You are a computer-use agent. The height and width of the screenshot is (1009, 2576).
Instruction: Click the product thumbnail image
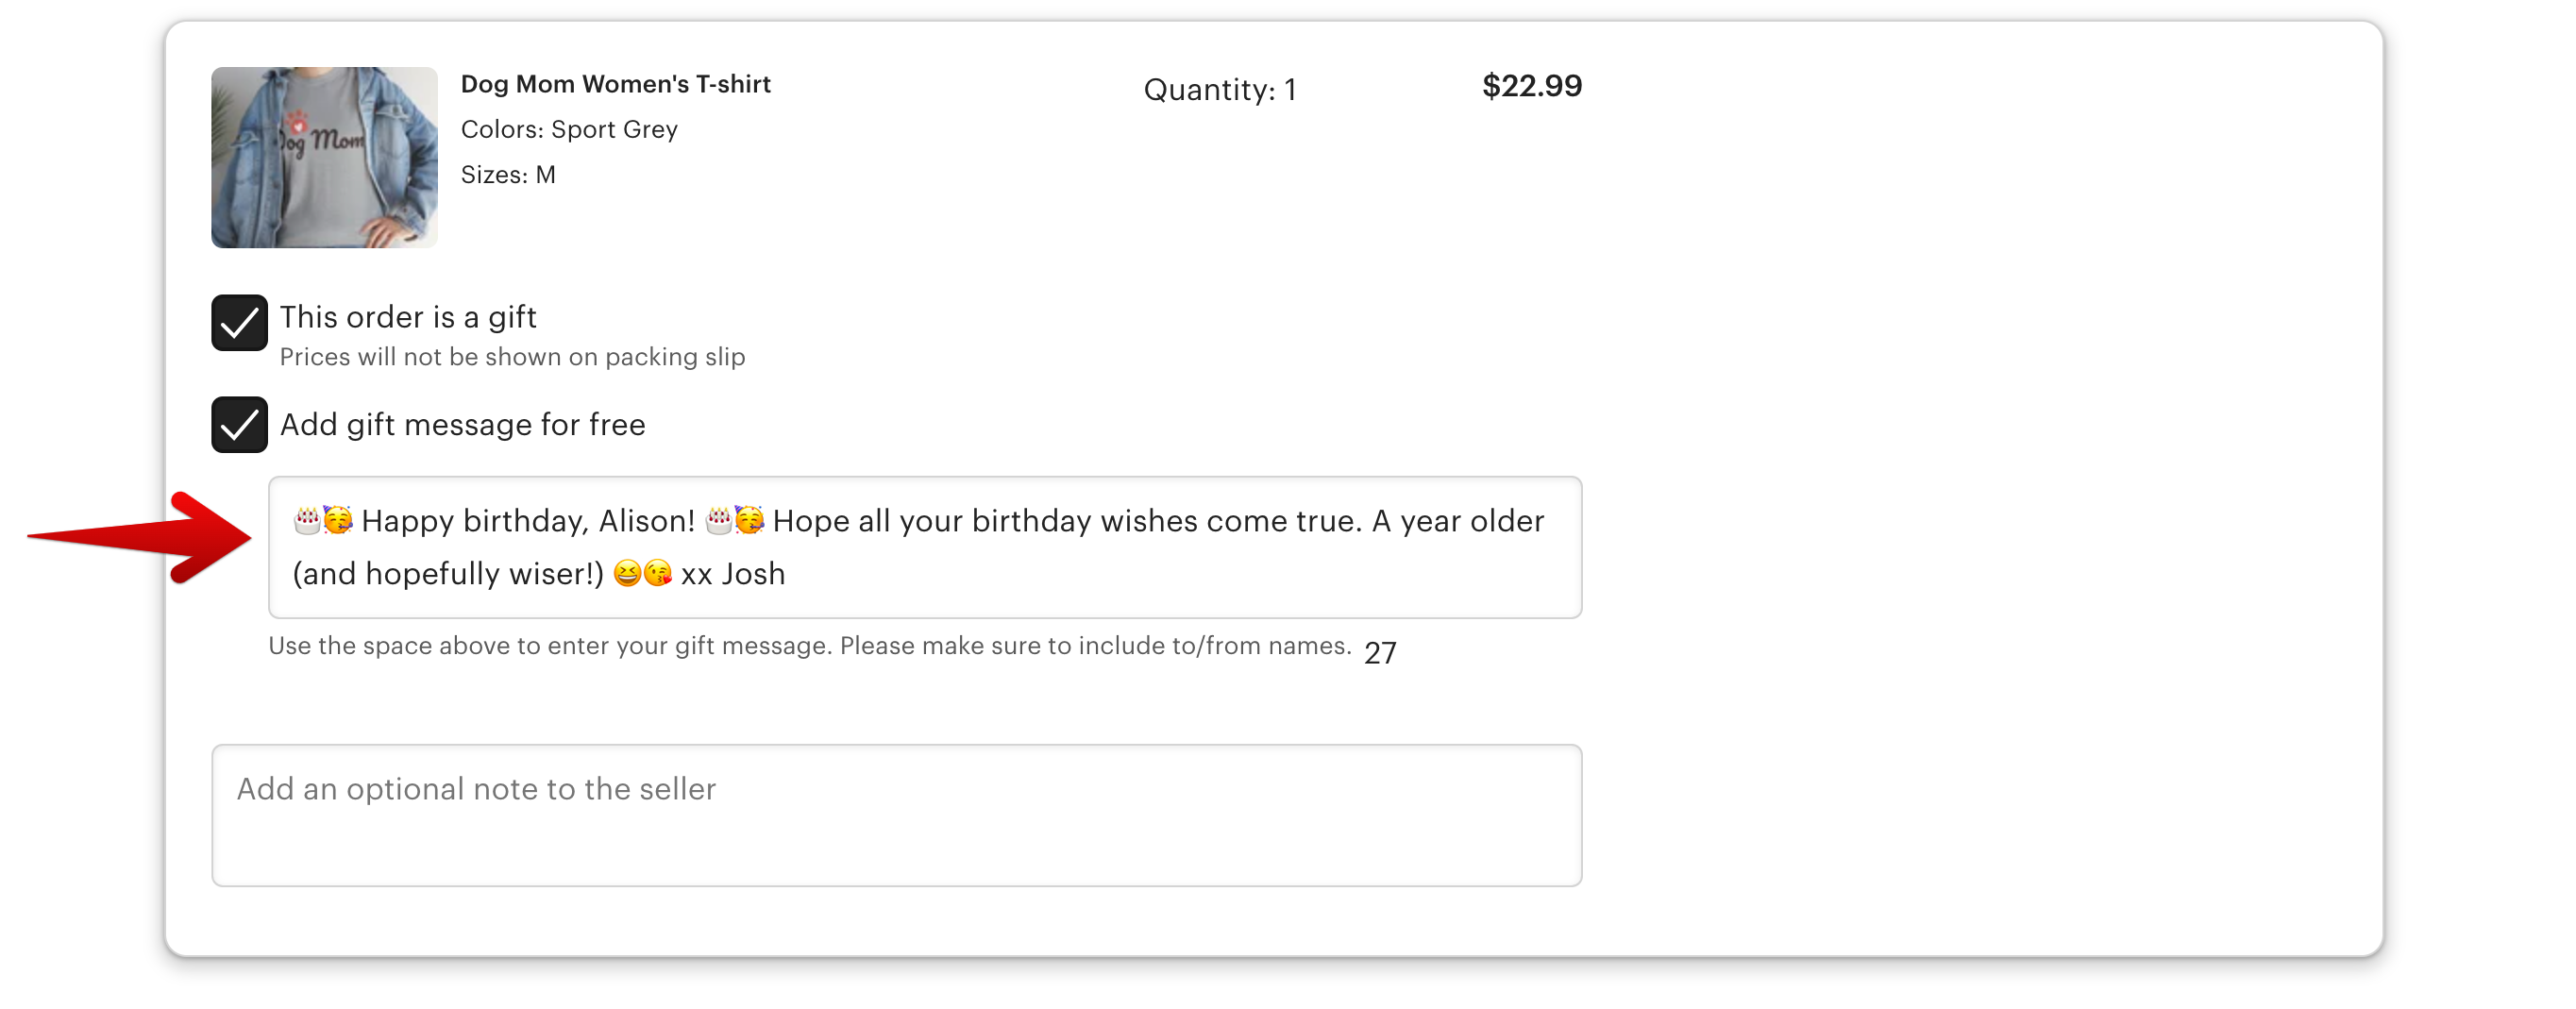click(x=324, y=157)
